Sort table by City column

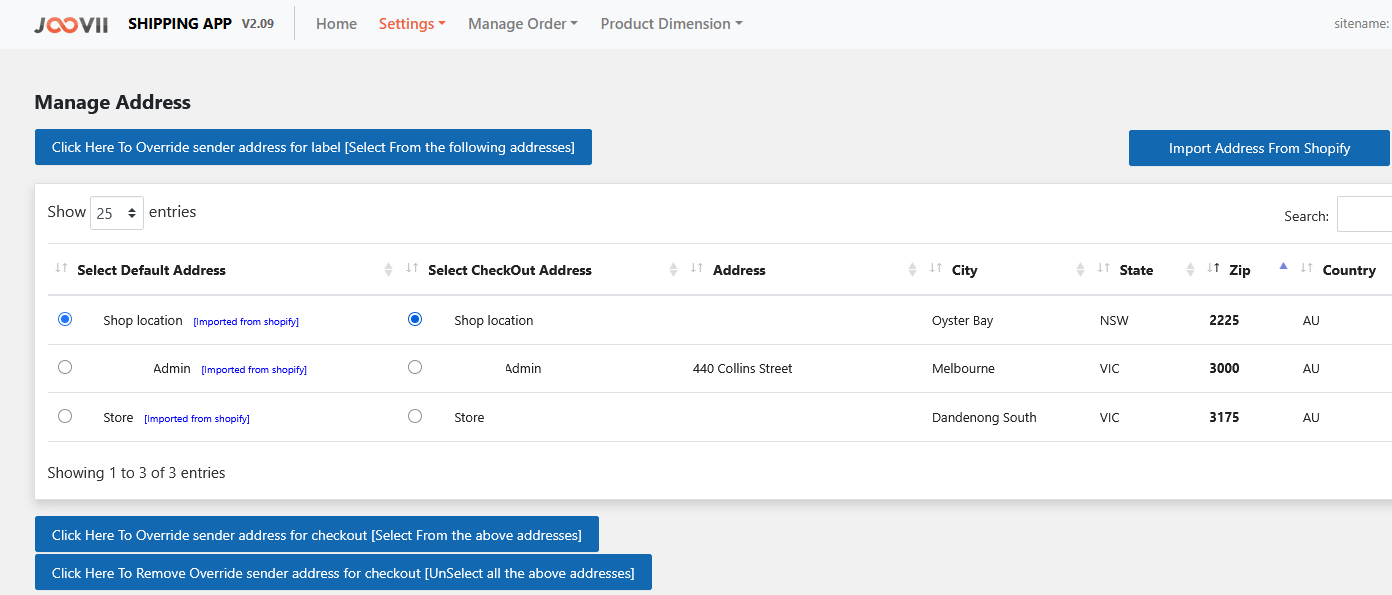(964, 270)
